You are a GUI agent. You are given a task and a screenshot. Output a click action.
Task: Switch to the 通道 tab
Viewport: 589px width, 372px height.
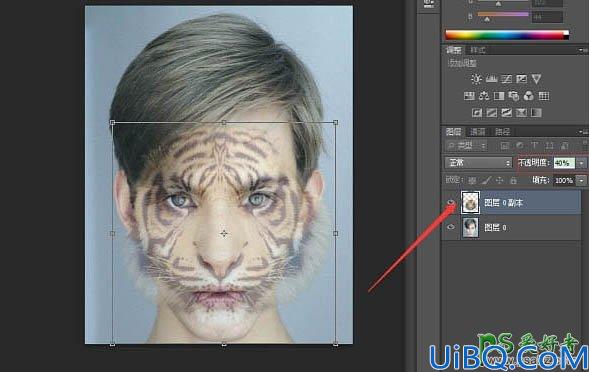478,132
